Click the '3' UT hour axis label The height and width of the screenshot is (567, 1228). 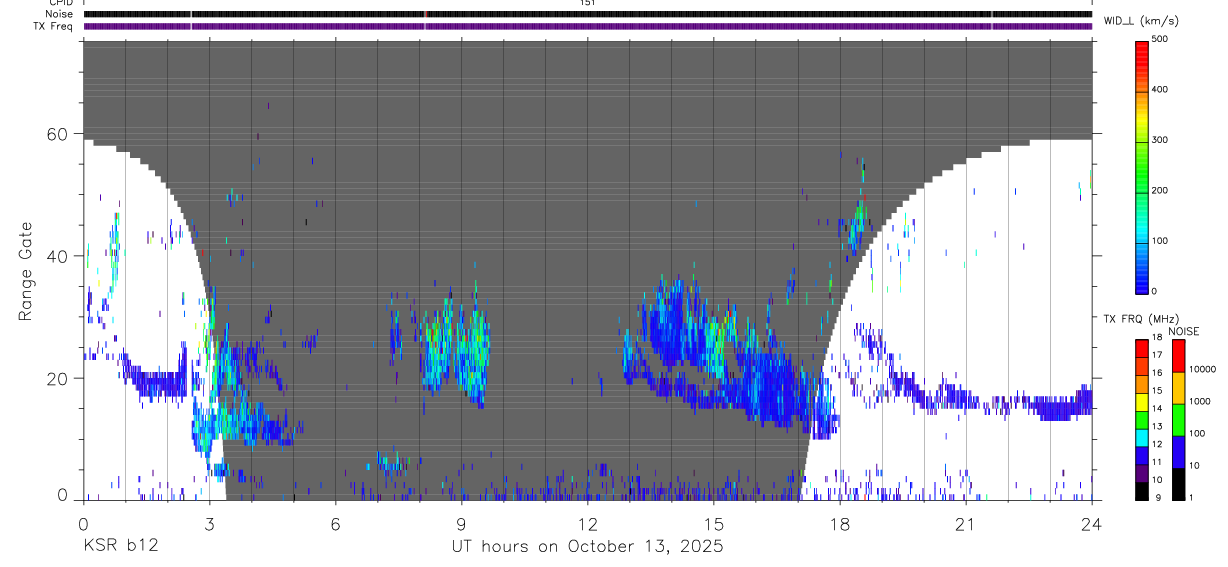click(210, 523)
